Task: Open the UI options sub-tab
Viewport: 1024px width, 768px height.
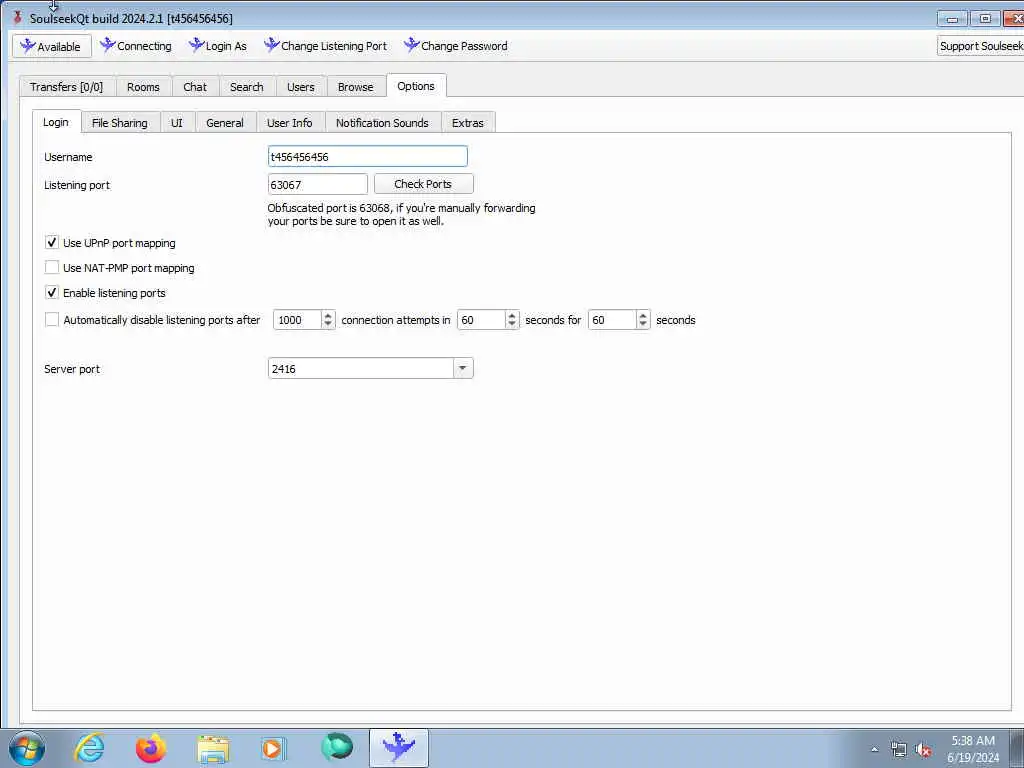Action: tap(176, 123)
